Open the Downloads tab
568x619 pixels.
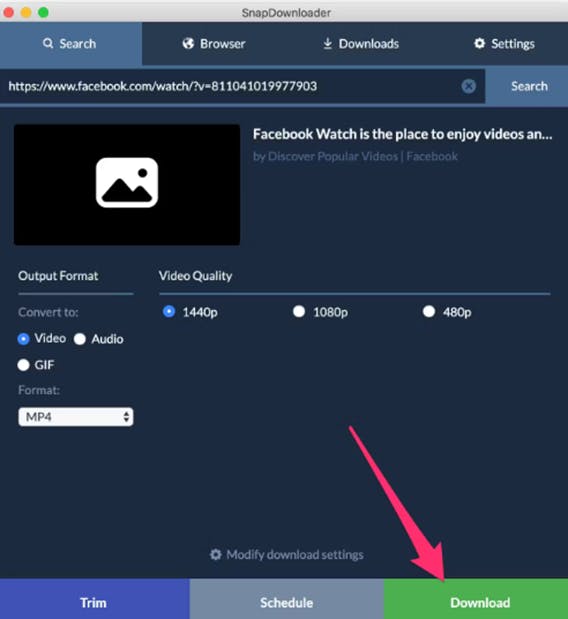tap(361, 44)
